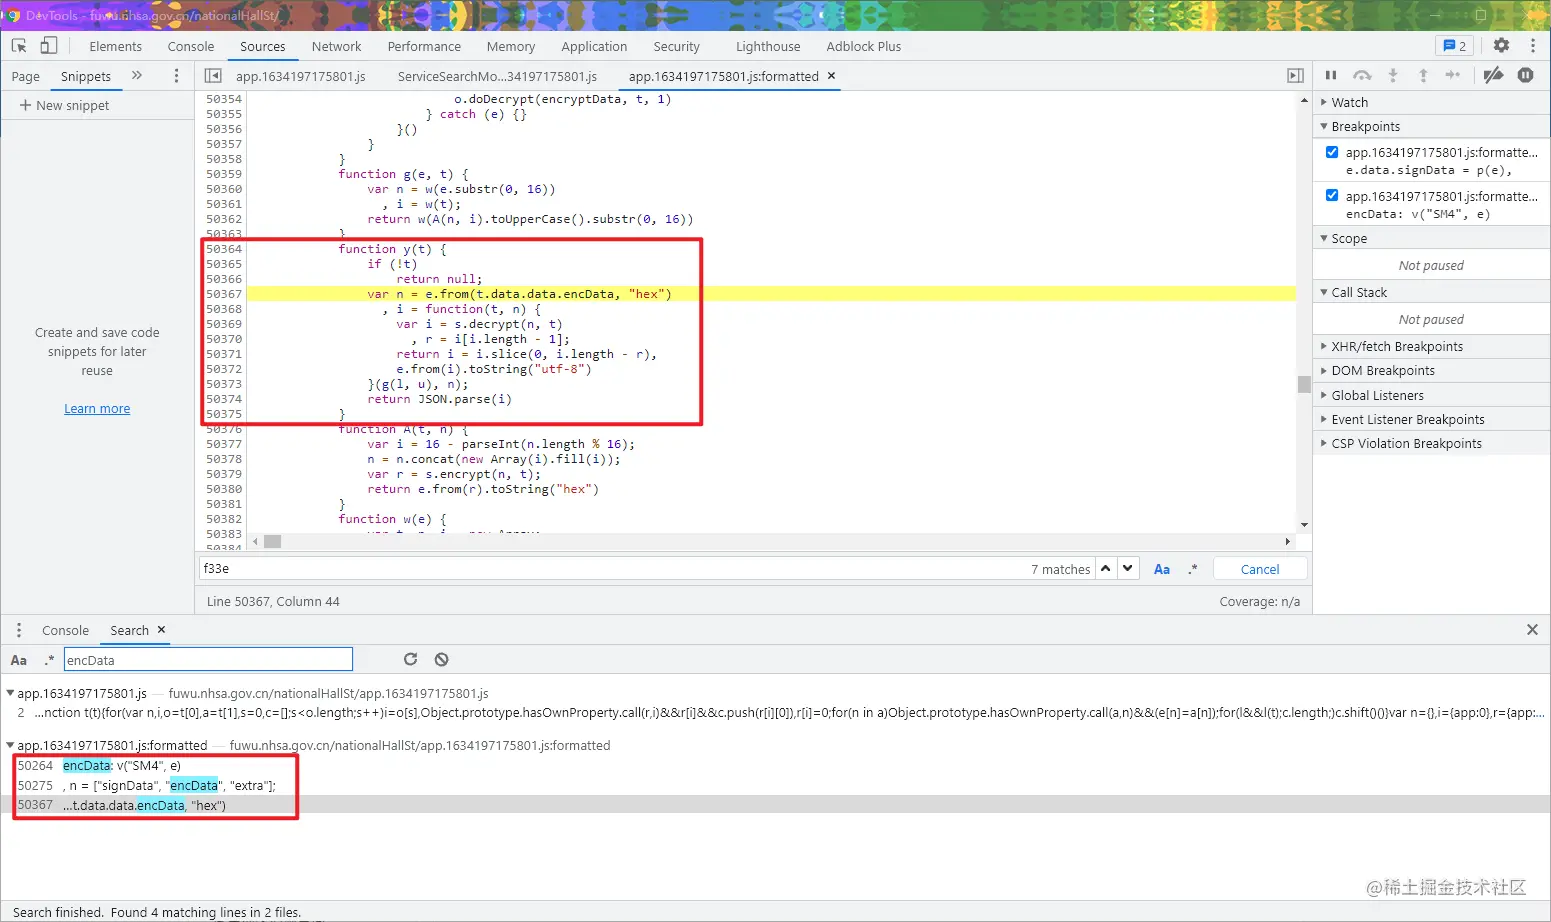Collapse app.1634197175801.js search result group
Image resolution: width=1551 pixels, height=922 pixels.
pos(10,693)
